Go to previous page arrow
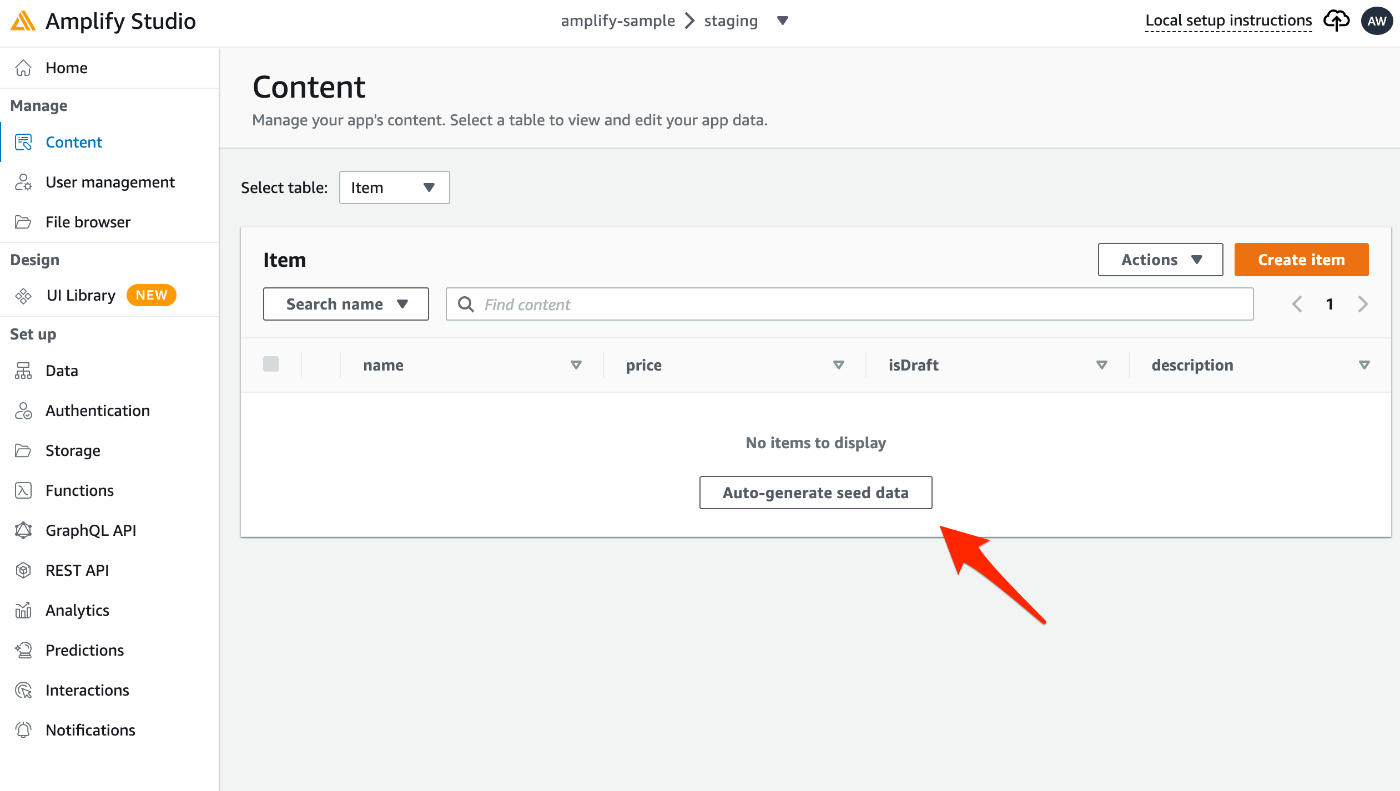The width and height of the screenshot is (1400, 791). [x=1297, y=304]
